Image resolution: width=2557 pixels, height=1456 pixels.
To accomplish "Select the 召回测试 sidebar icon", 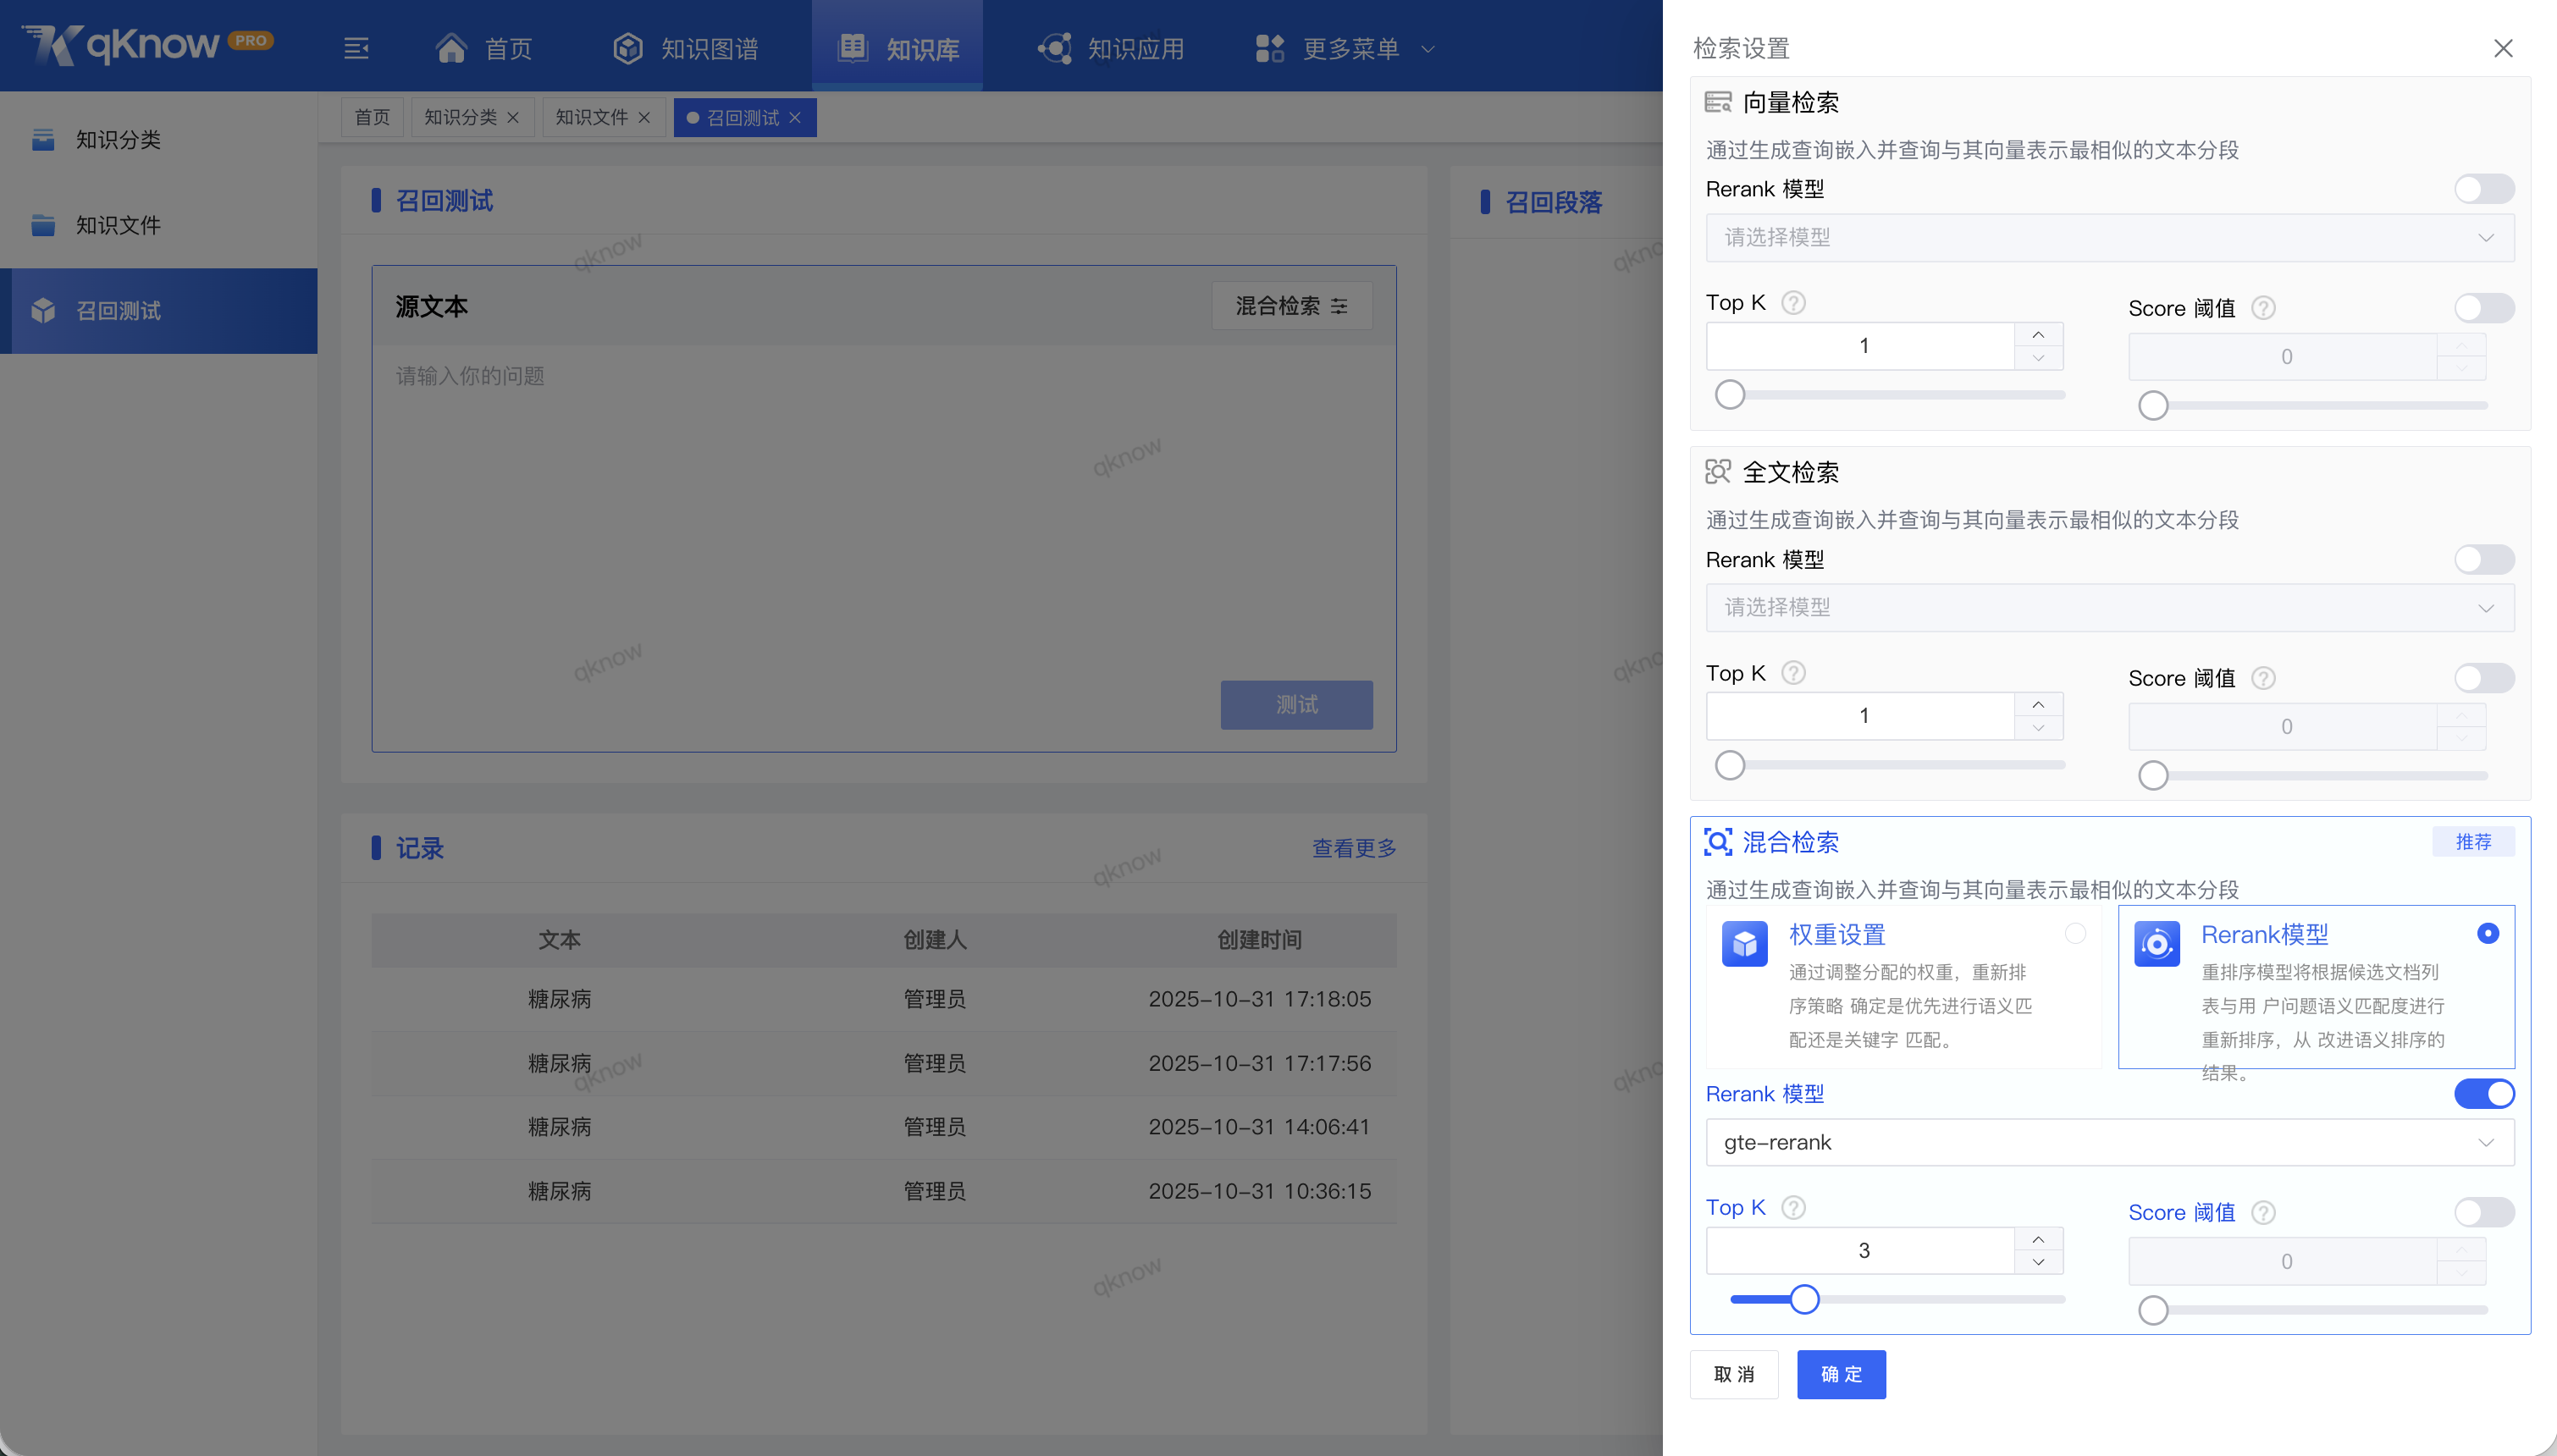I will point(42,310).
